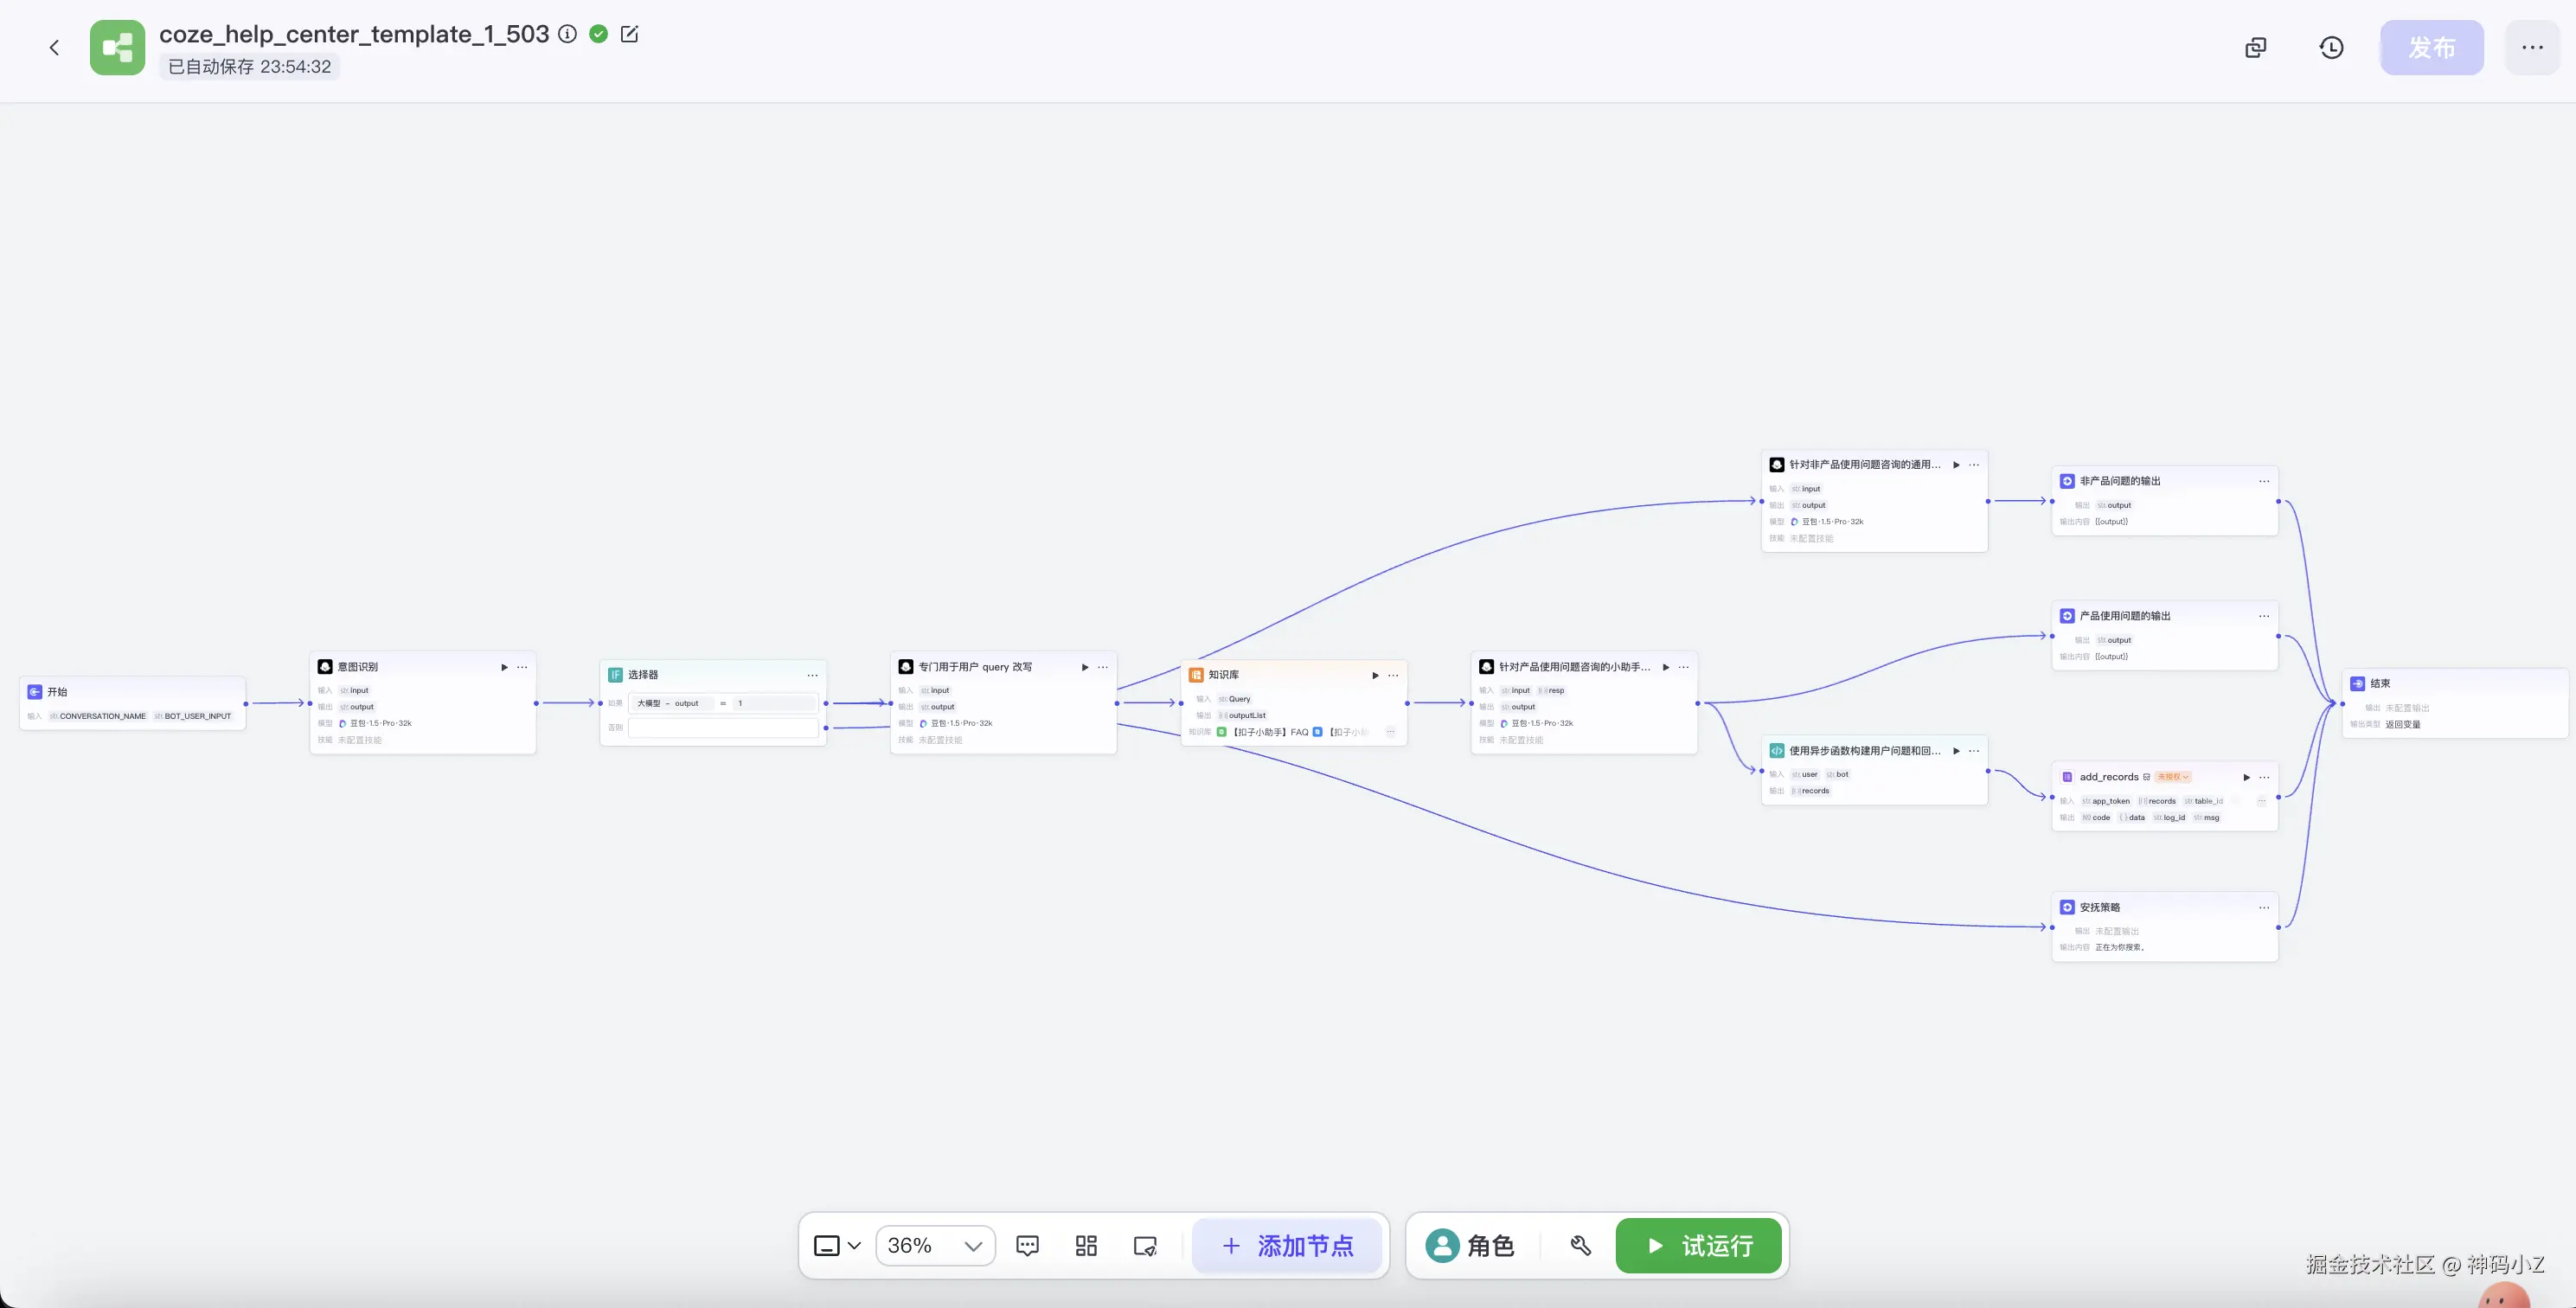This screenshot has width=2576, height=1308.
Task: Open the three-dot menu on 选择器 node
Action: [x=812, y=675]
